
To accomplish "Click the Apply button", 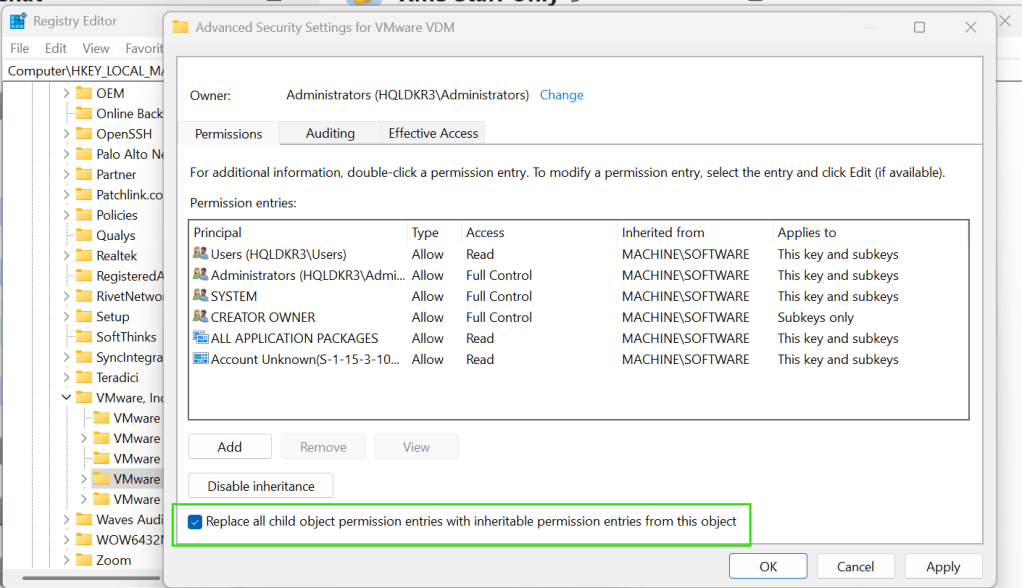I will (x=943, y=566).
